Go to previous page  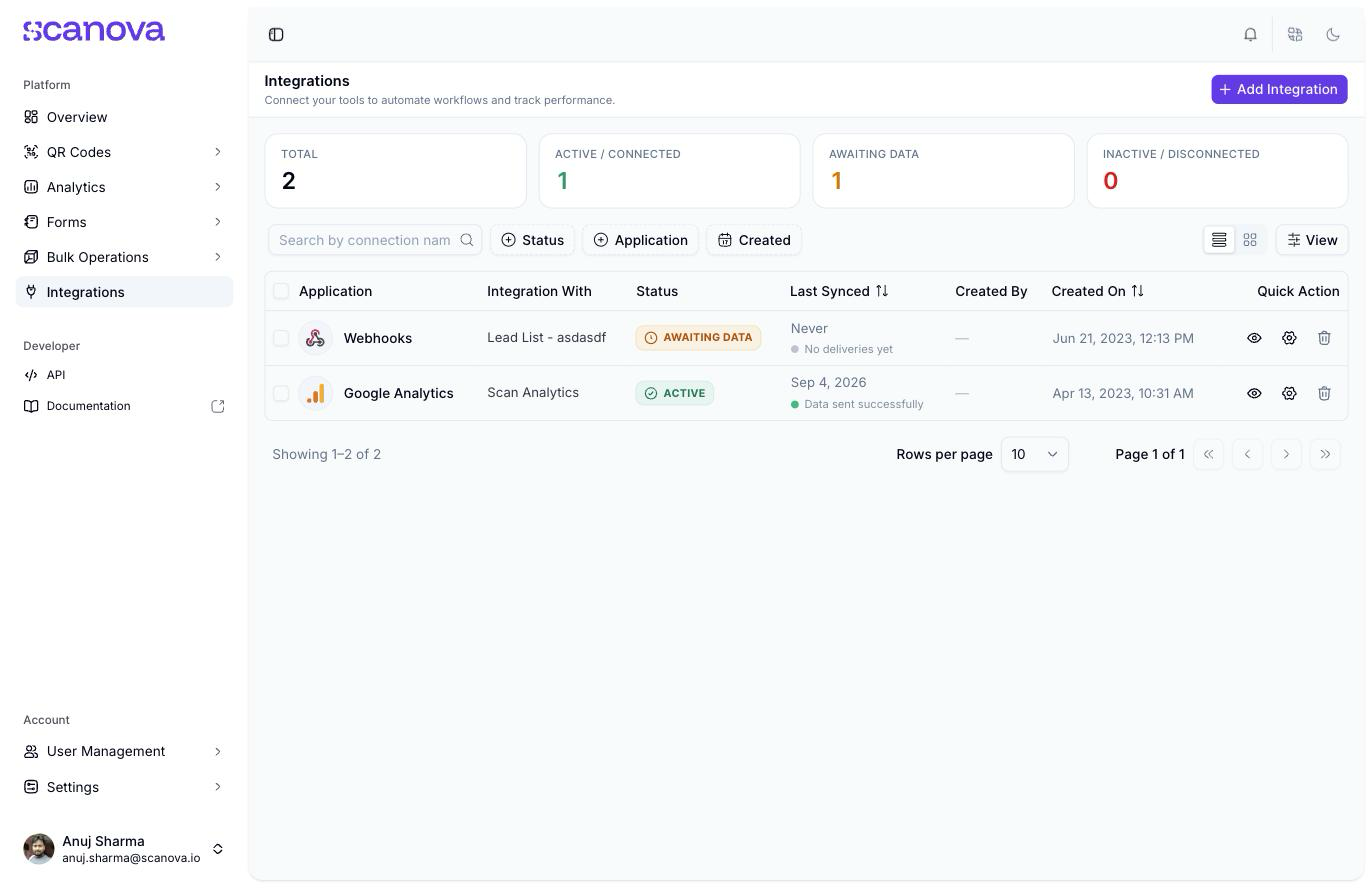pyautogui.click(x=1247, y=454)
